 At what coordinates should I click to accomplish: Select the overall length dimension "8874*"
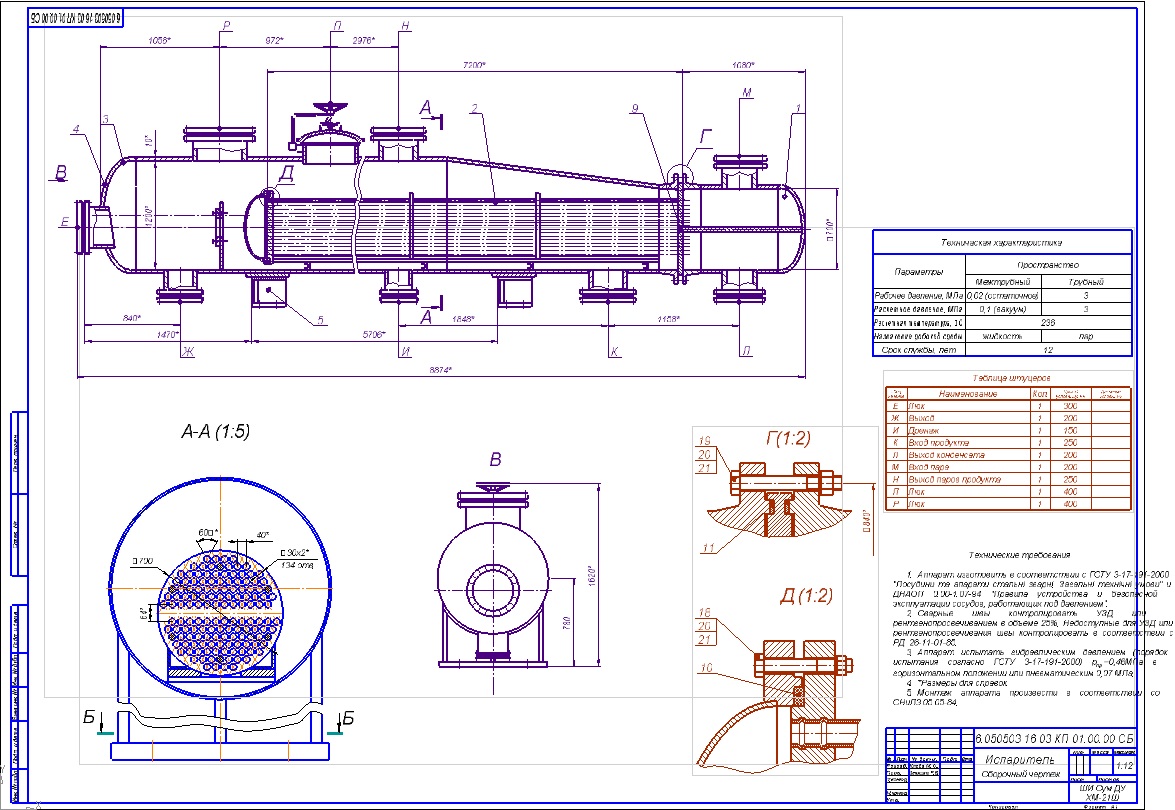pos(441,369)
